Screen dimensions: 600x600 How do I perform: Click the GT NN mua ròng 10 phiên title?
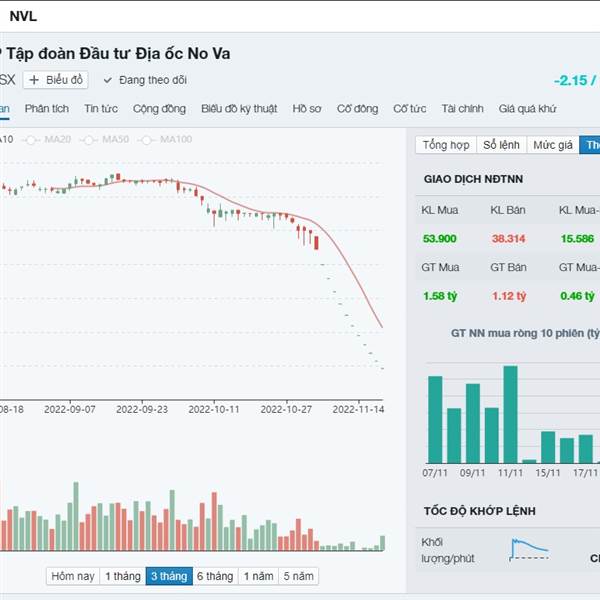tap(525, 333)
